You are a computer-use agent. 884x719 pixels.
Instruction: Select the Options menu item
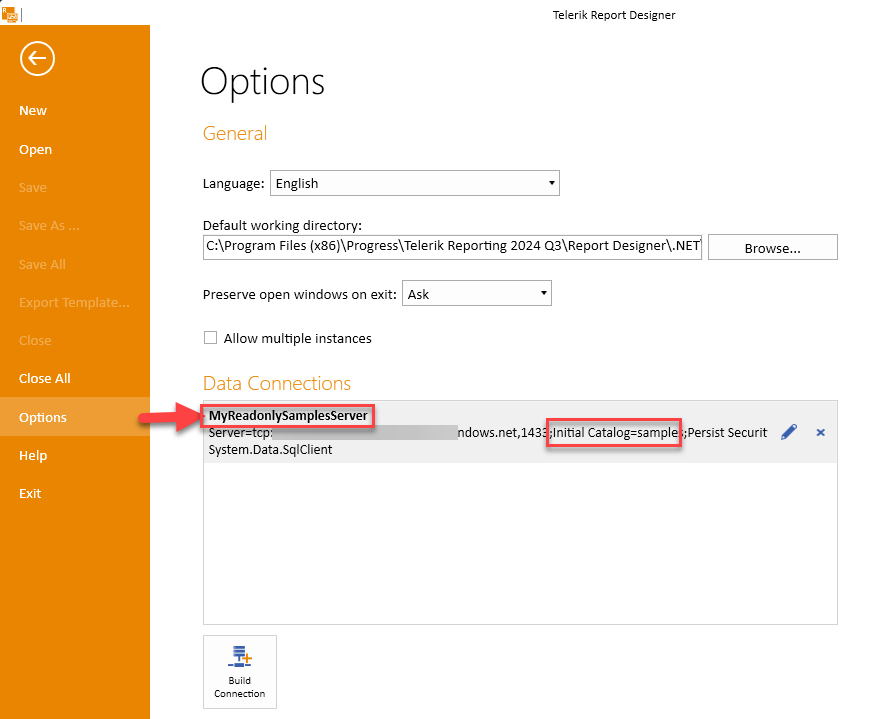coord(43,417)
